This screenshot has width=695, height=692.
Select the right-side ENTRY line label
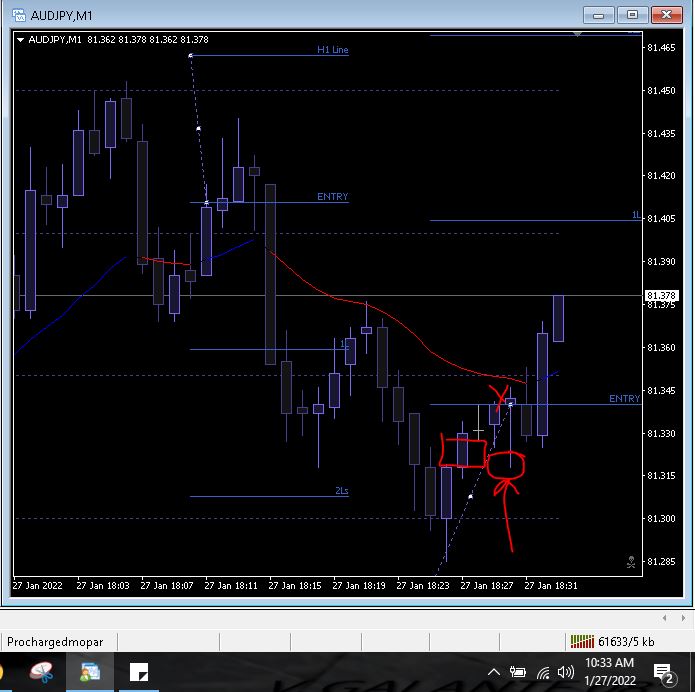point(624,399)
